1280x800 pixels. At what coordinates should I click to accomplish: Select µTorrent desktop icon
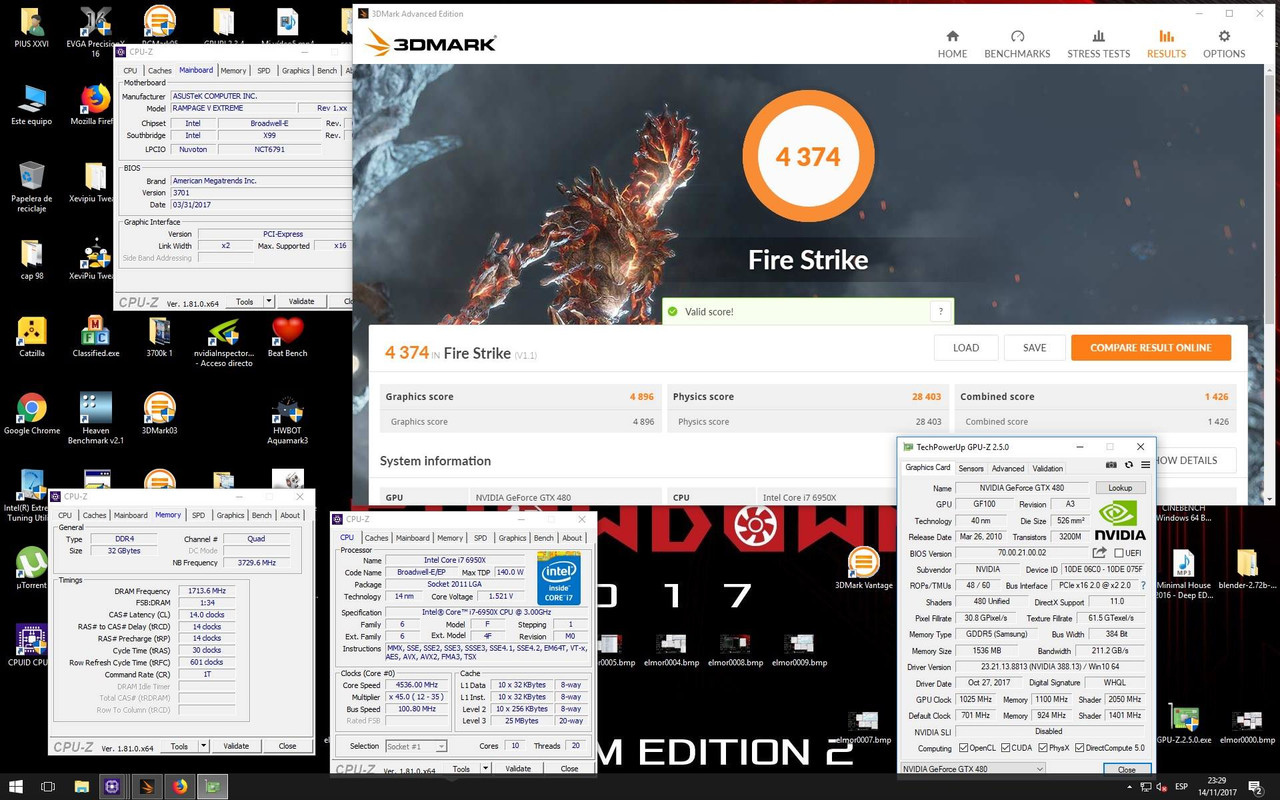[x=32, y=568]
